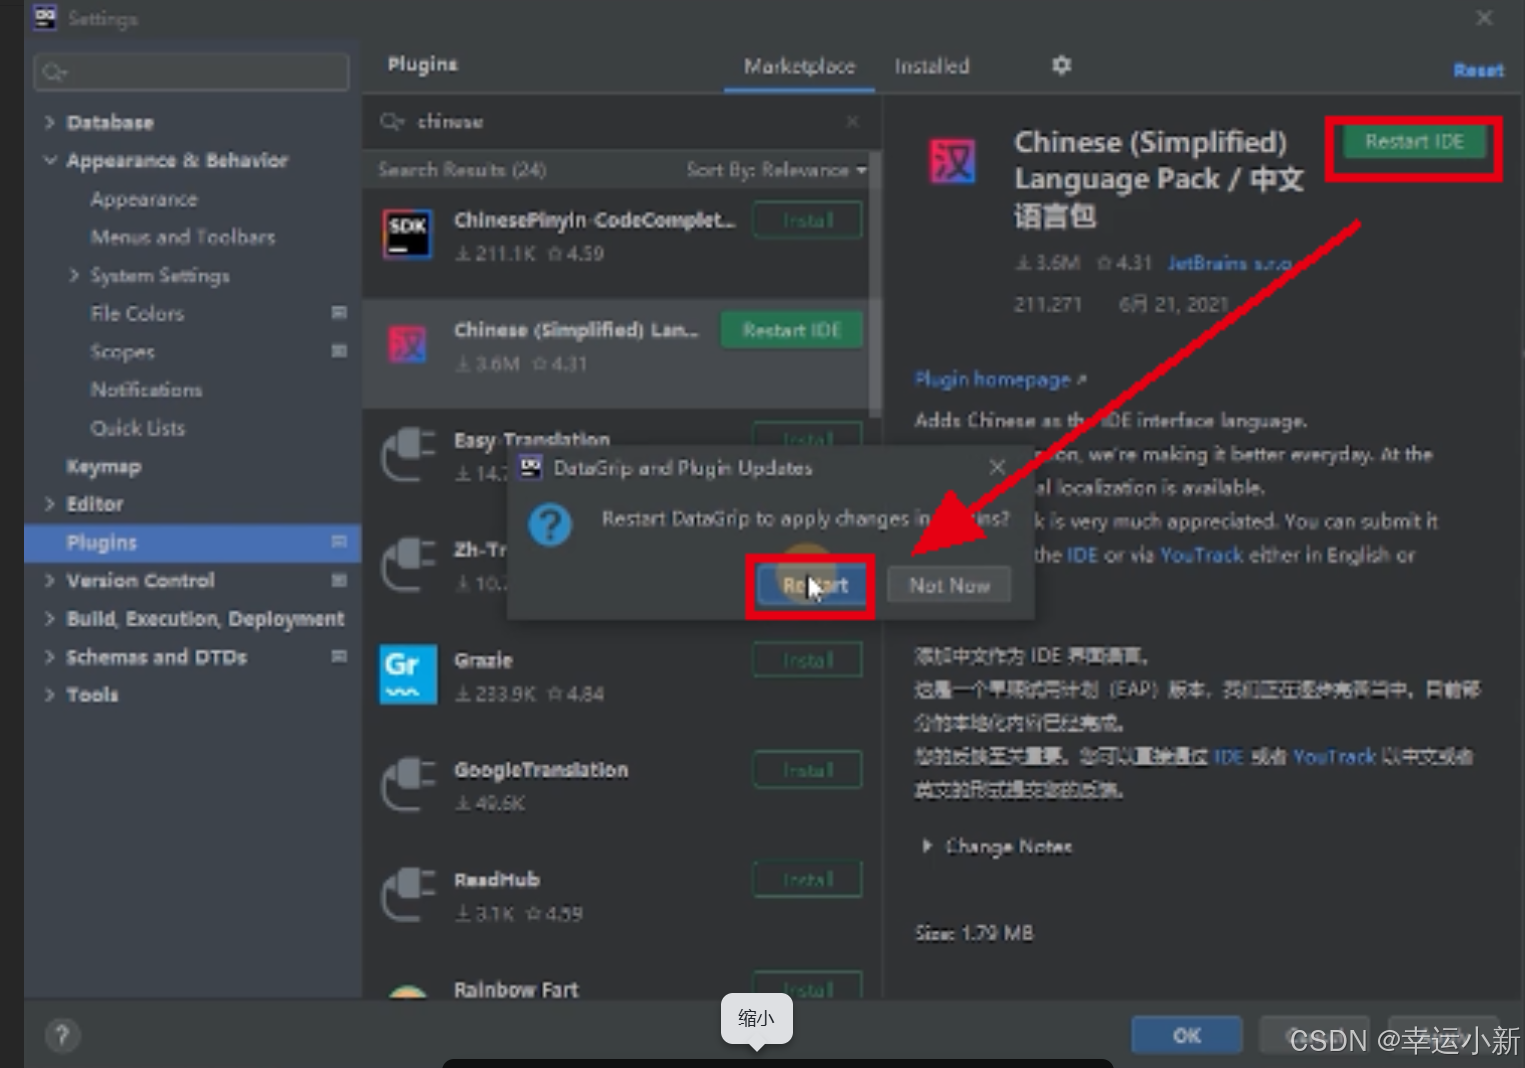Open plugin settings gear icon
Image resolution: width=1525 pixels, height=1068 pixels.
[1061, 65]
